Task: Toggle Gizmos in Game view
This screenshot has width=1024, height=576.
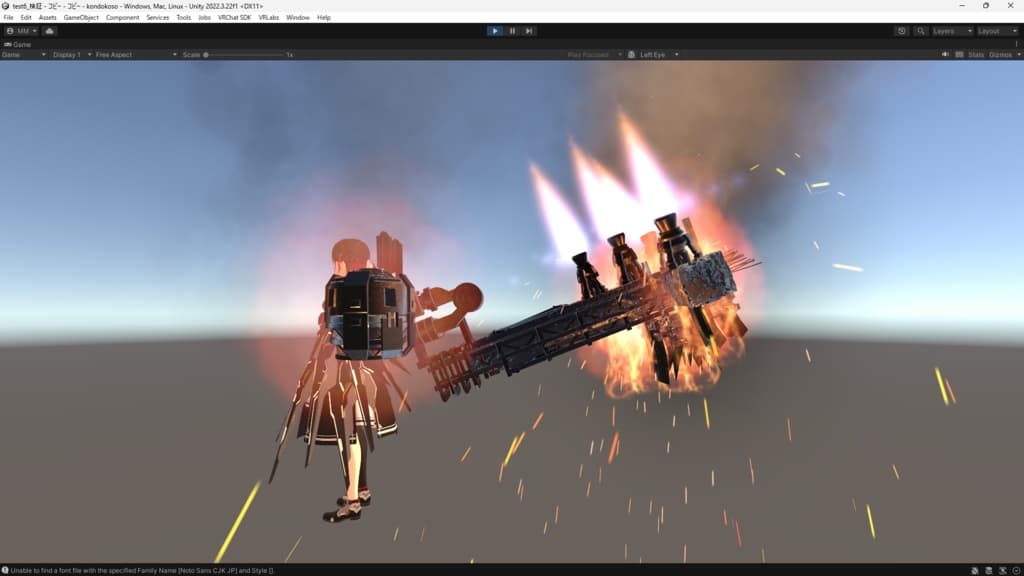Action: pos(1000,55)
